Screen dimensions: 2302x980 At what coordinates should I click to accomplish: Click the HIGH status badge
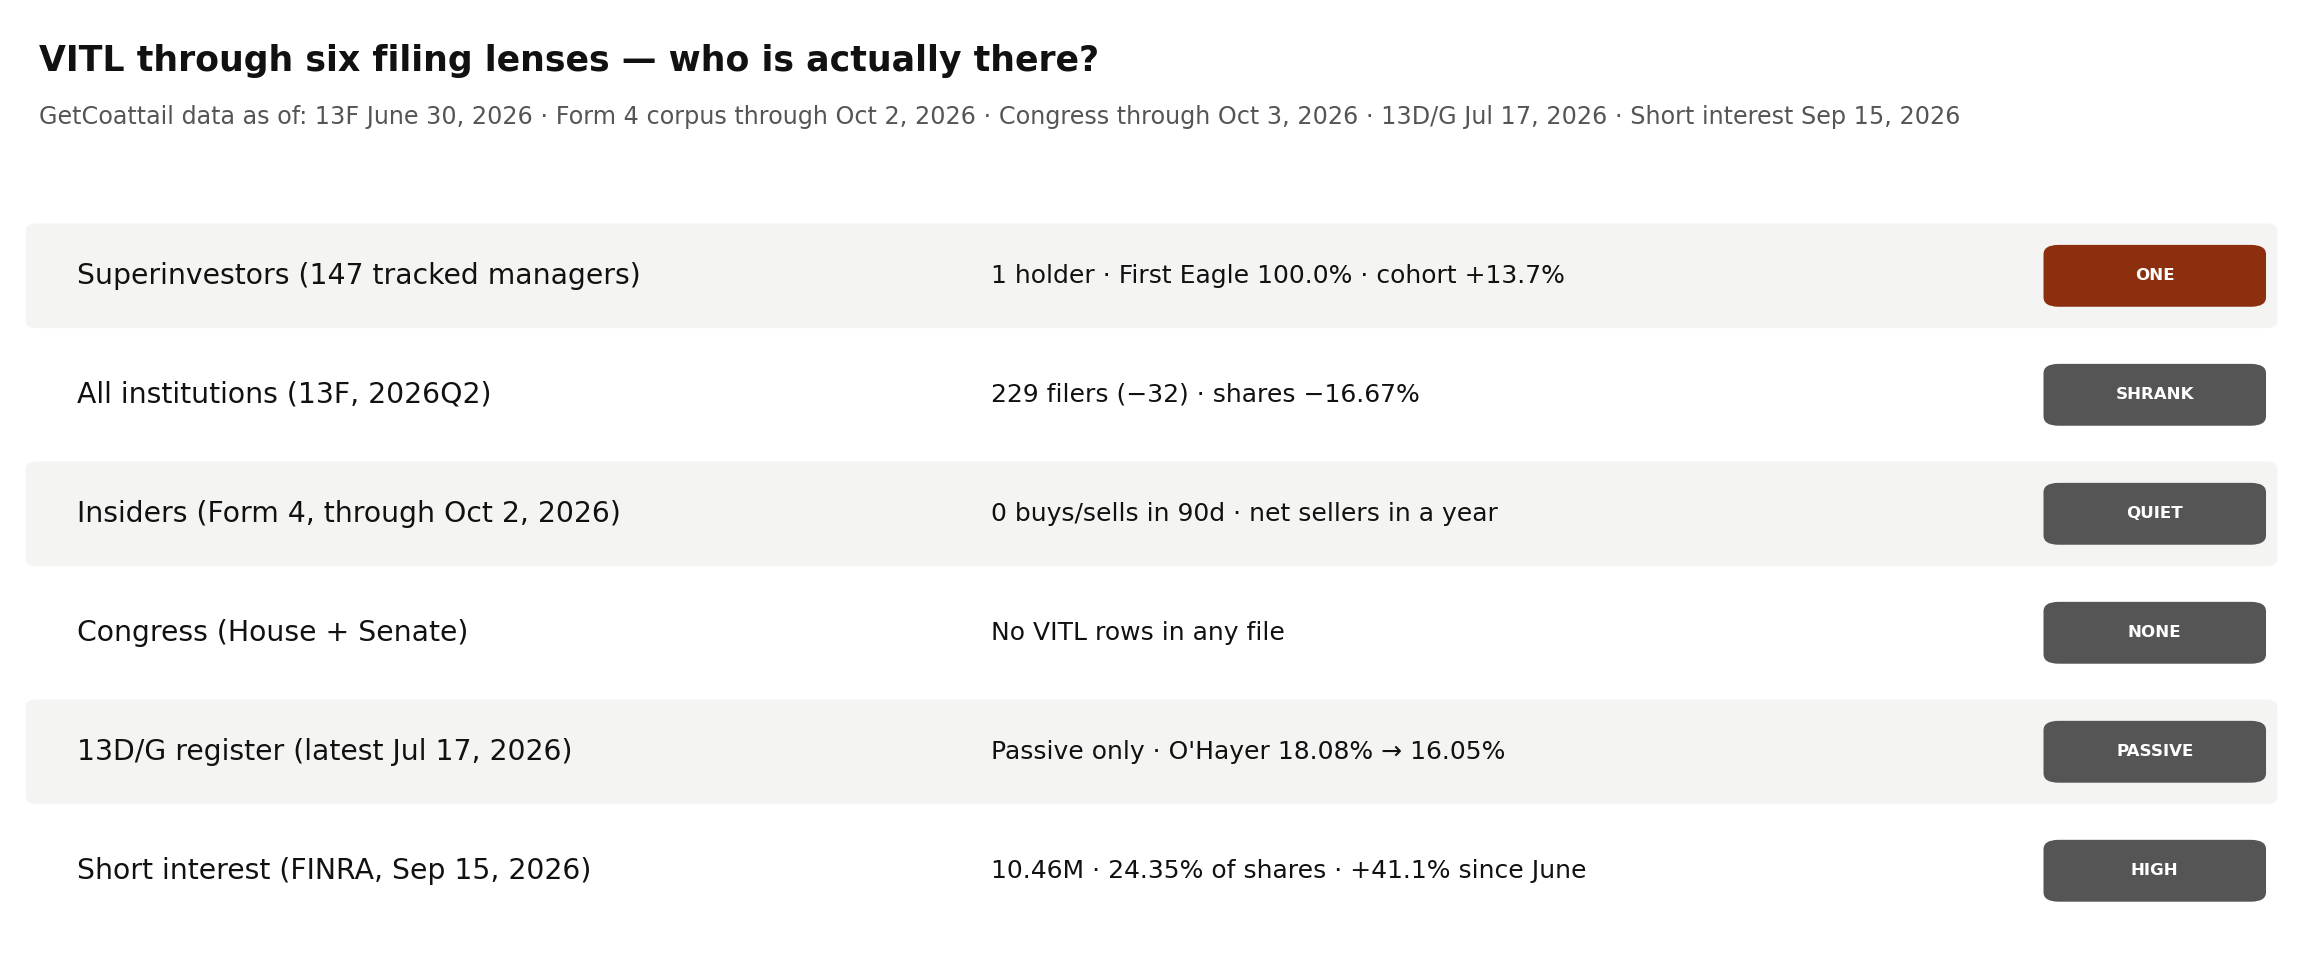pos(2154,871)
